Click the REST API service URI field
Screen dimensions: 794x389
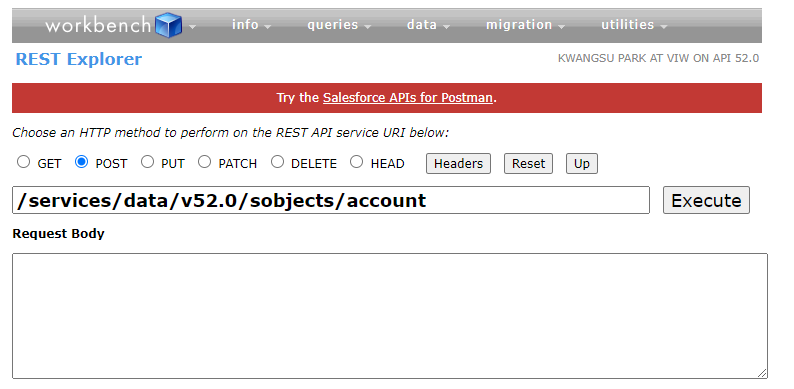pyautogui.click(x=331, y=200)
